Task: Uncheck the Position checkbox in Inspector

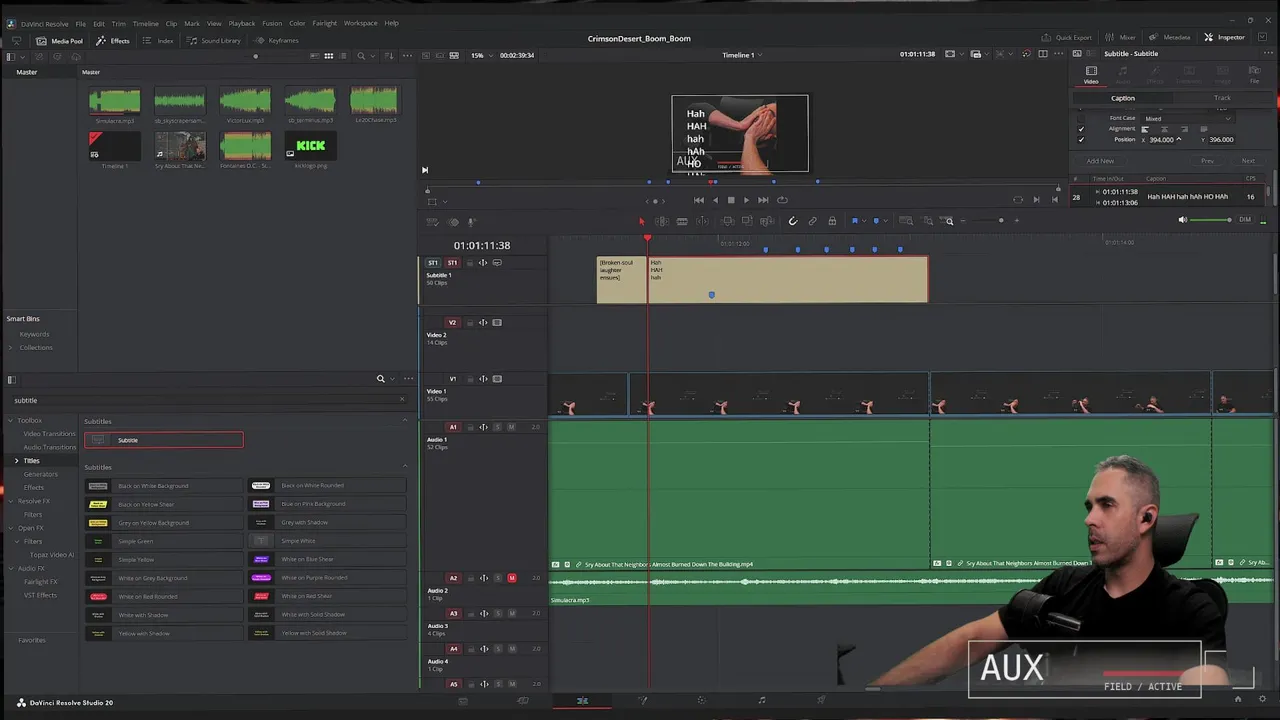Action: [1081, 140]
